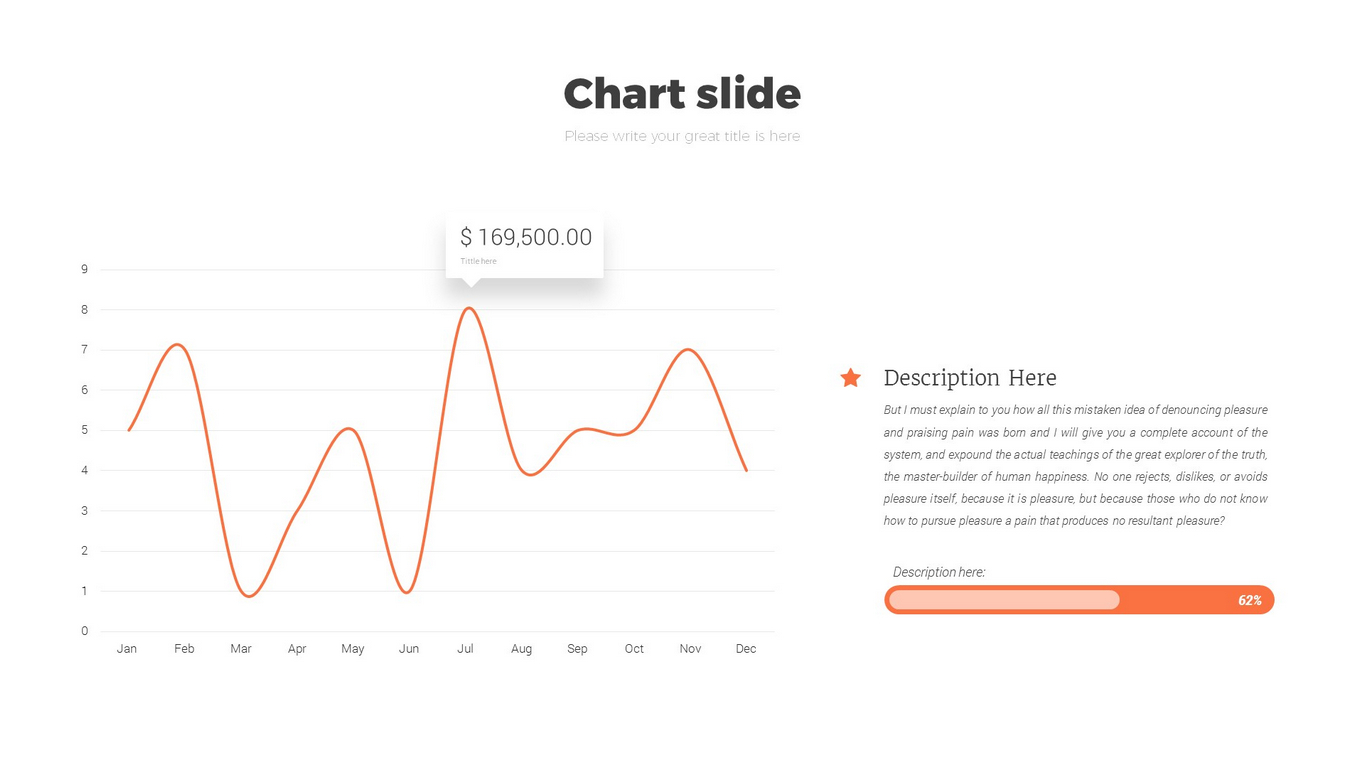Click the Description Here heading

coord(970,378)
